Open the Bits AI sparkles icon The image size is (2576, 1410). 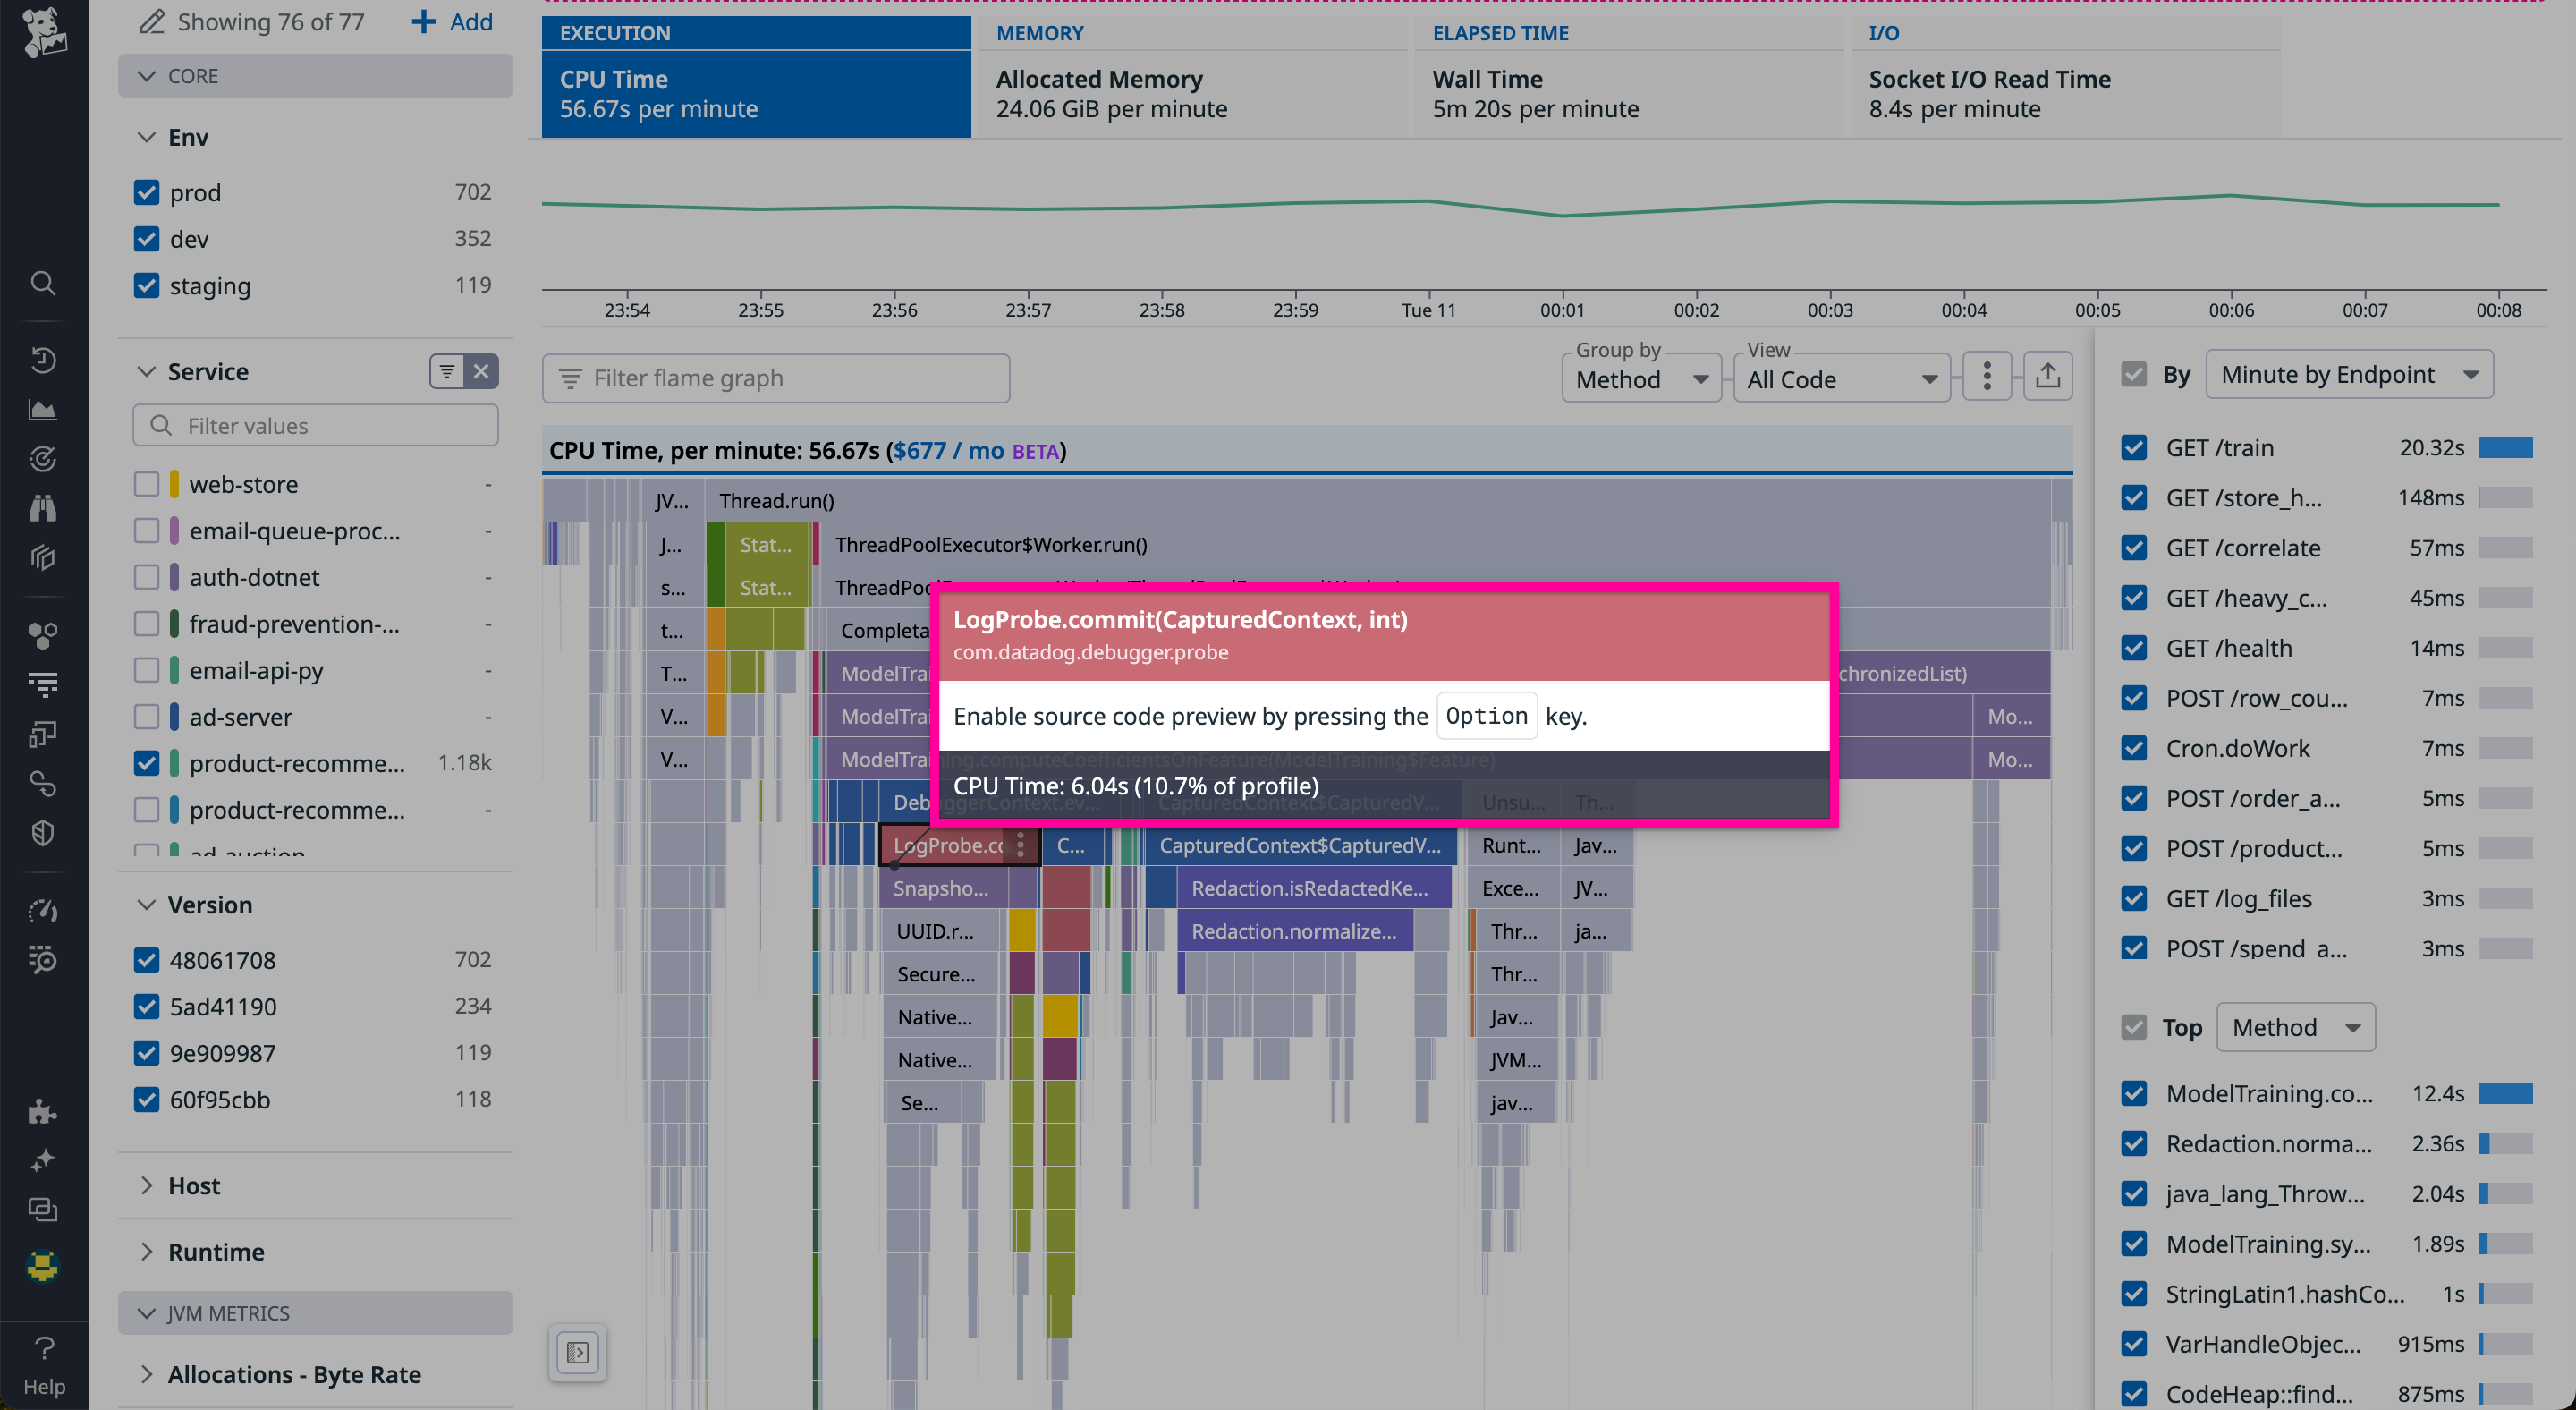tap(43, 1160)
